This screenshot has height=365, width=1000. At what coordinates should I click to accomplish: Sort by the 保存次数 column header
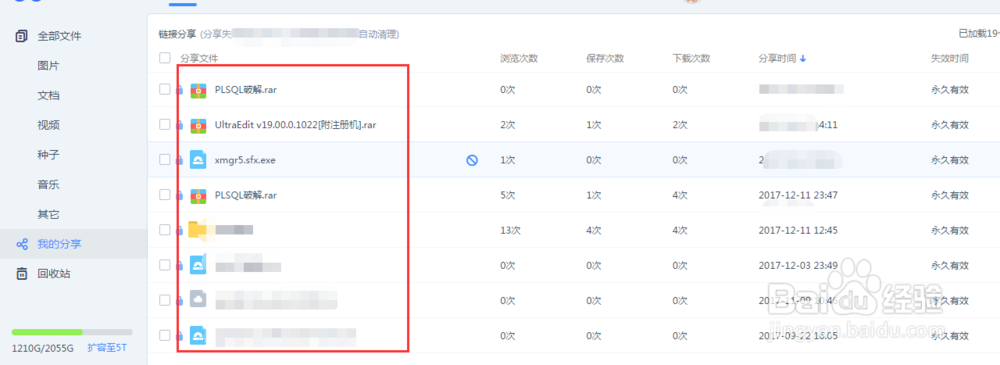(605, 59)
